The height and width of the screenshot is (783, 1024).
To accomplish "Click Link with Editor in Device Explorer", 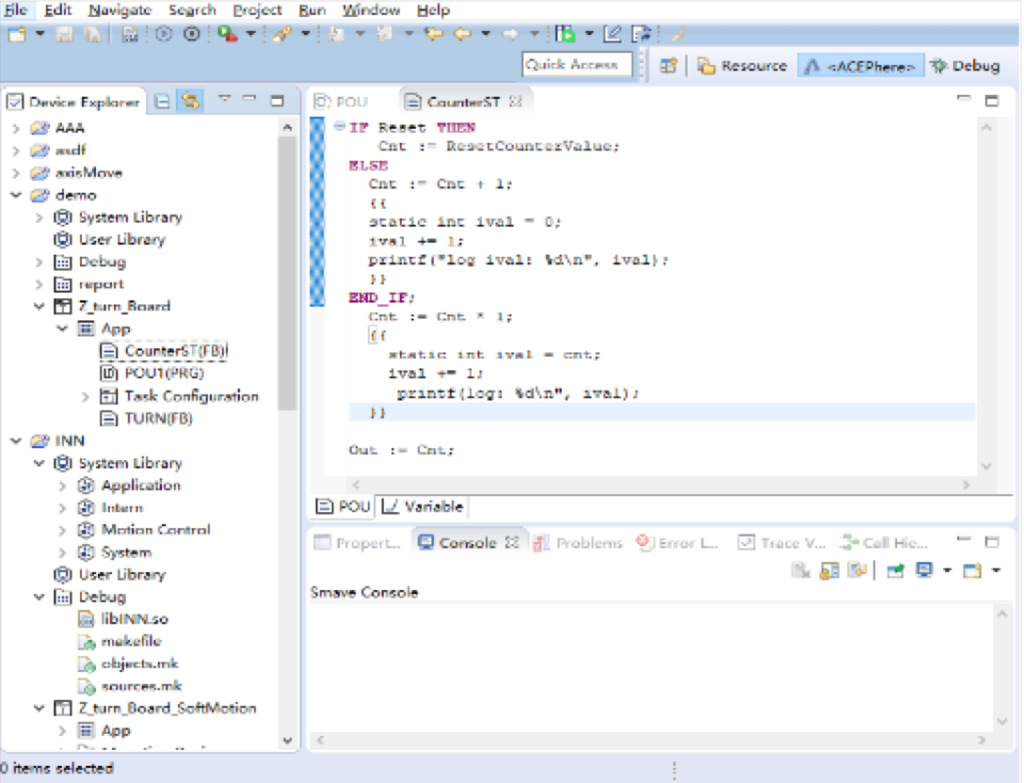I will point(189,102).
